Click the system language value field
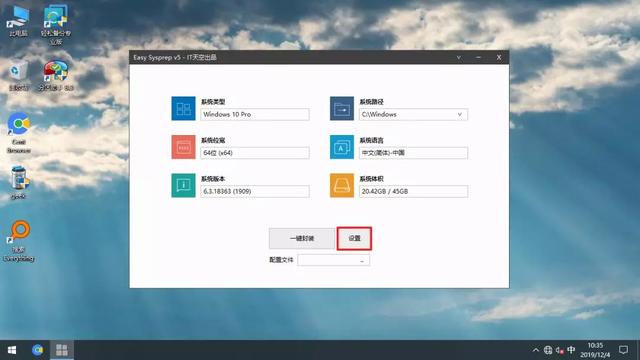This screenshot has width=640, height=360. click(x=413, y=153)
